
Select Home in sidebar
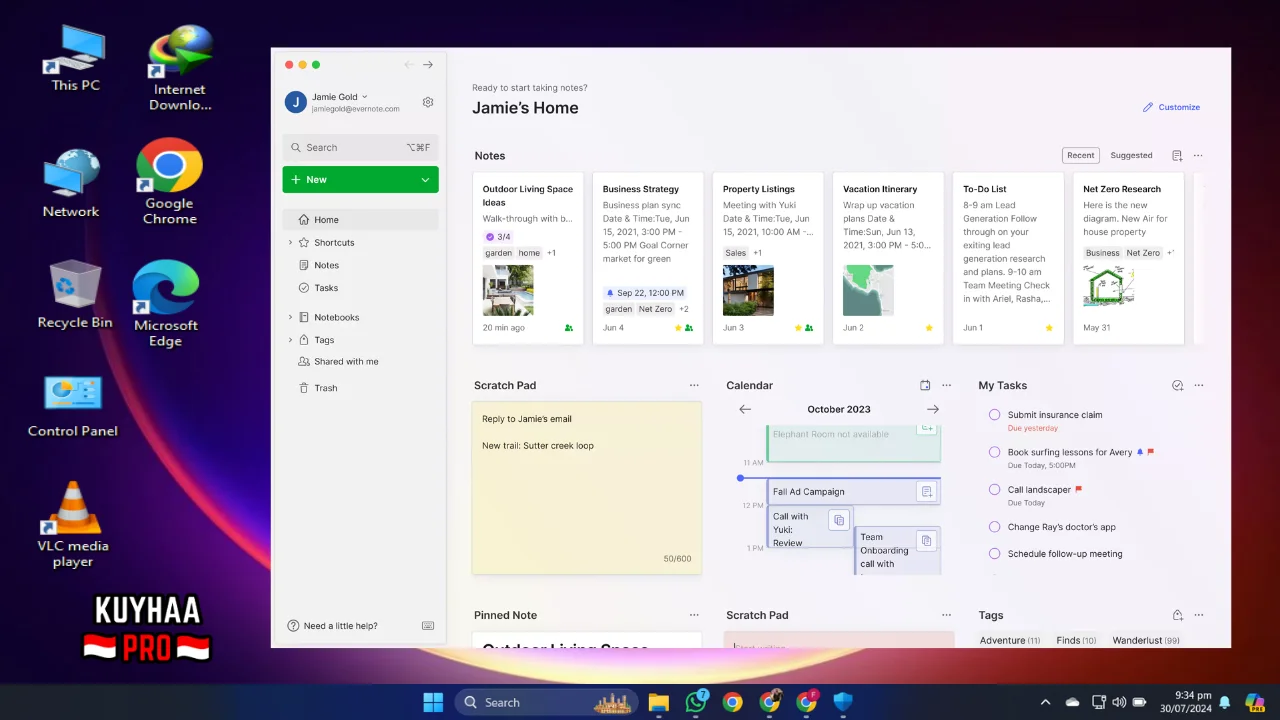pos(360,220)
